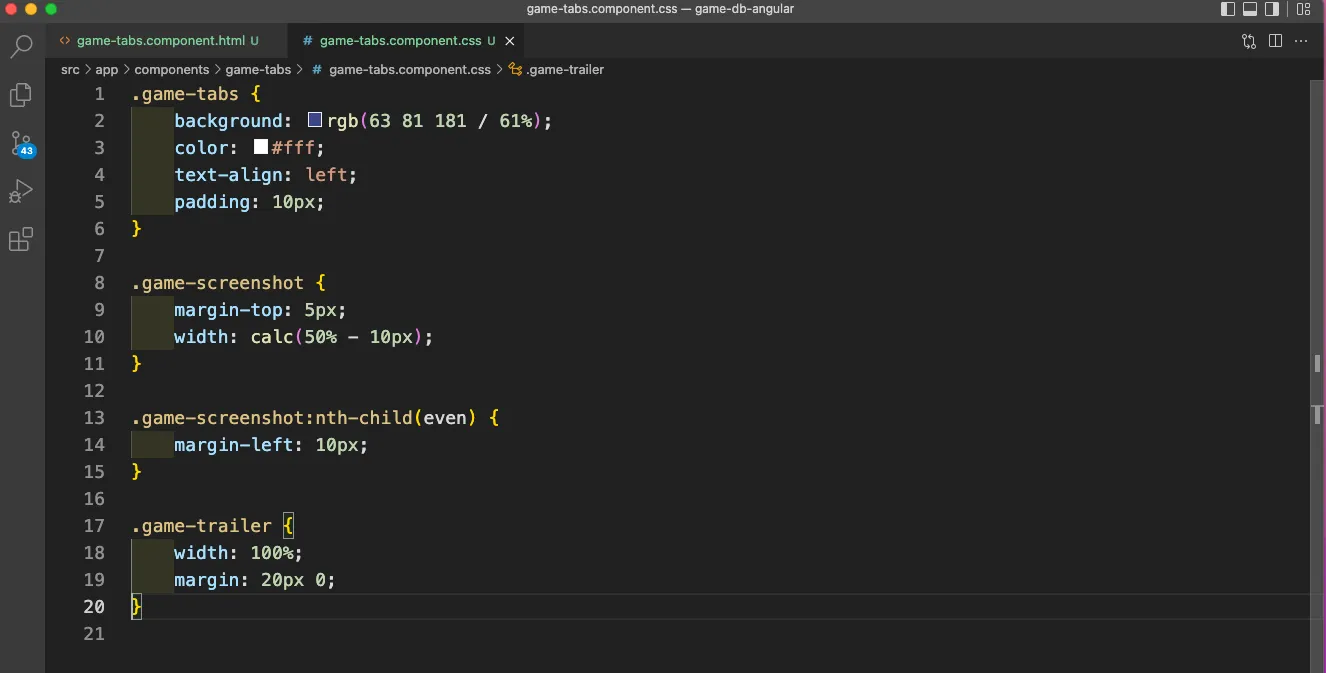Click the window title game-db-angular text

click(x=745, y=9)
